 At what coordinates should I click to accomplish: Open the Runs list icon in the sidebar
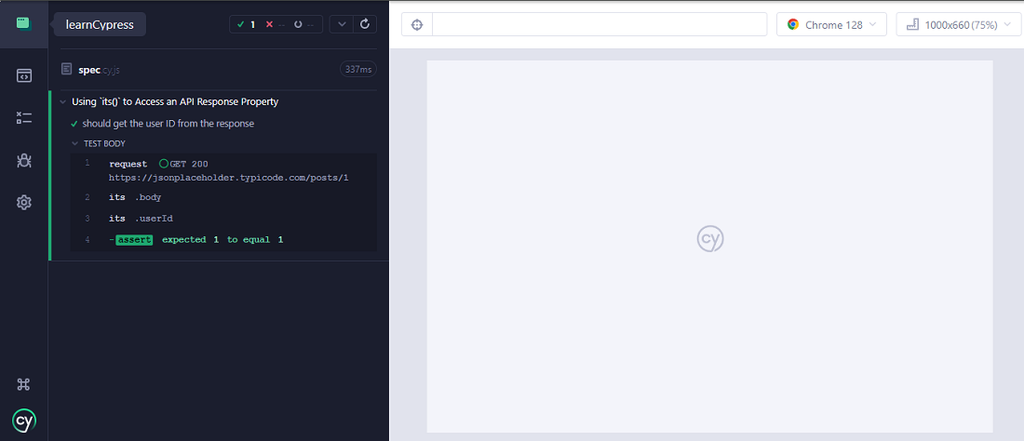pos(24,118)
